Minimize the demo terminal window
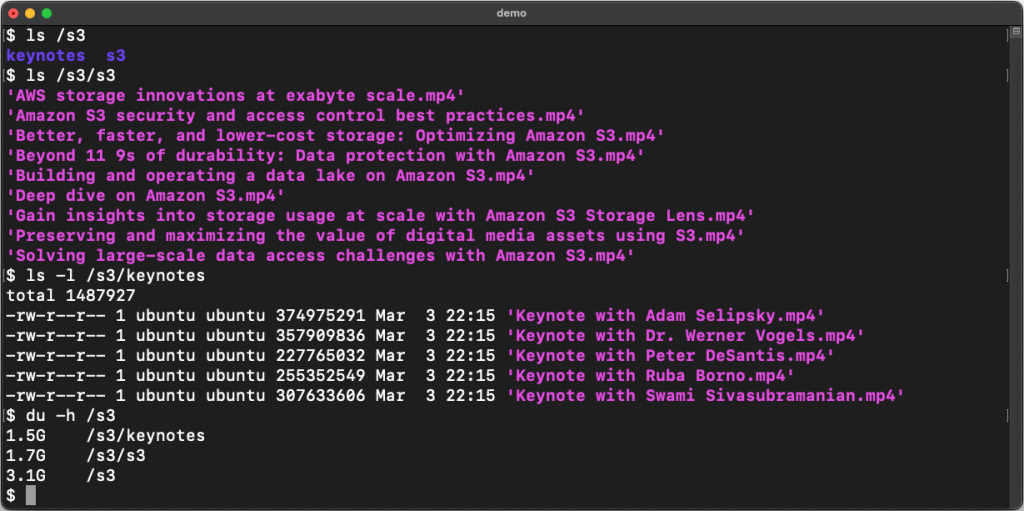1024x511 pixels. coord(30,13)
